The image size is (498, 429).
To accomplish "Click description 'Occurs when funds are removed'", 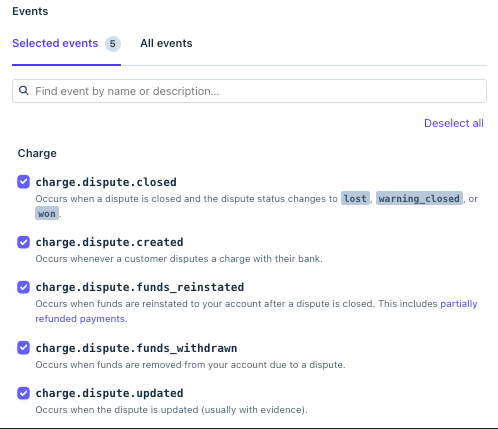I will point(190,365).
